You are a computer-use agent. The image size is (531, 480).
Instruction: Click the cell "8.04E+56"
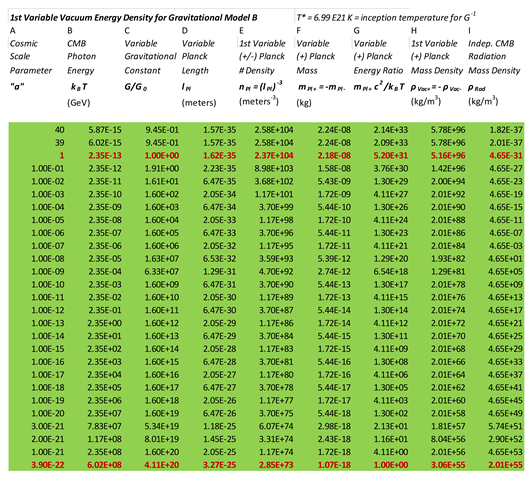click(x=448, y=439)
